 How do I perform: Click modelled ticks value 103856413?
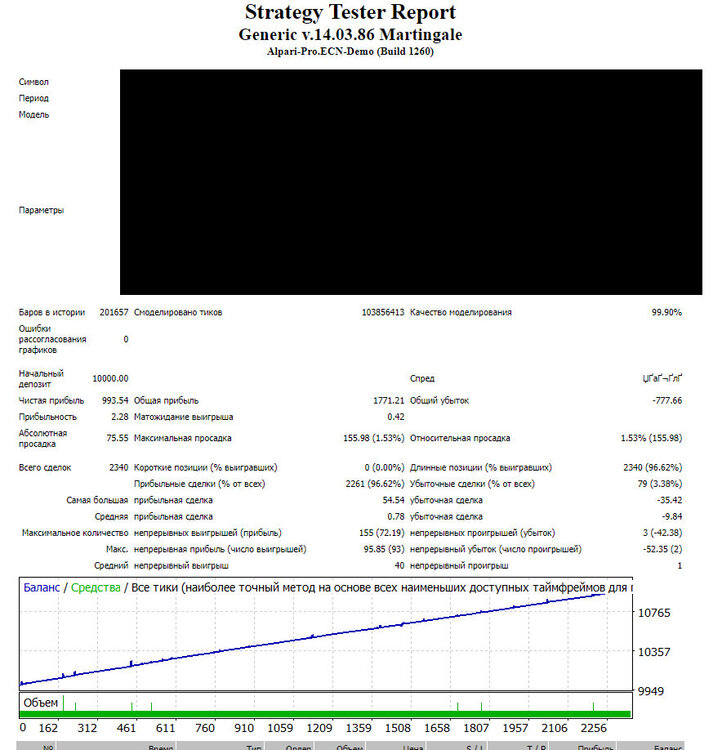pyautogui.click(x=383, y=312)
